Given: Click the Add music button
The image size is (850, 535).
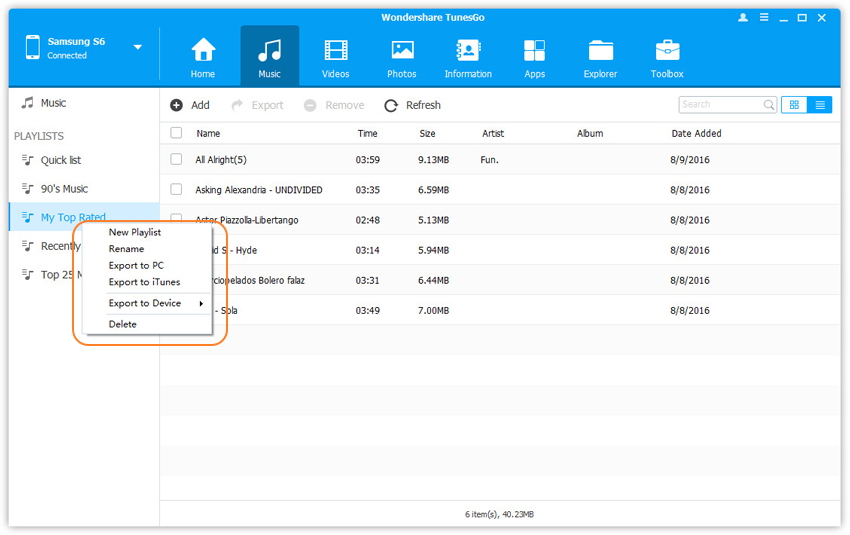Looking at the screenshot, I should [190, 105].
